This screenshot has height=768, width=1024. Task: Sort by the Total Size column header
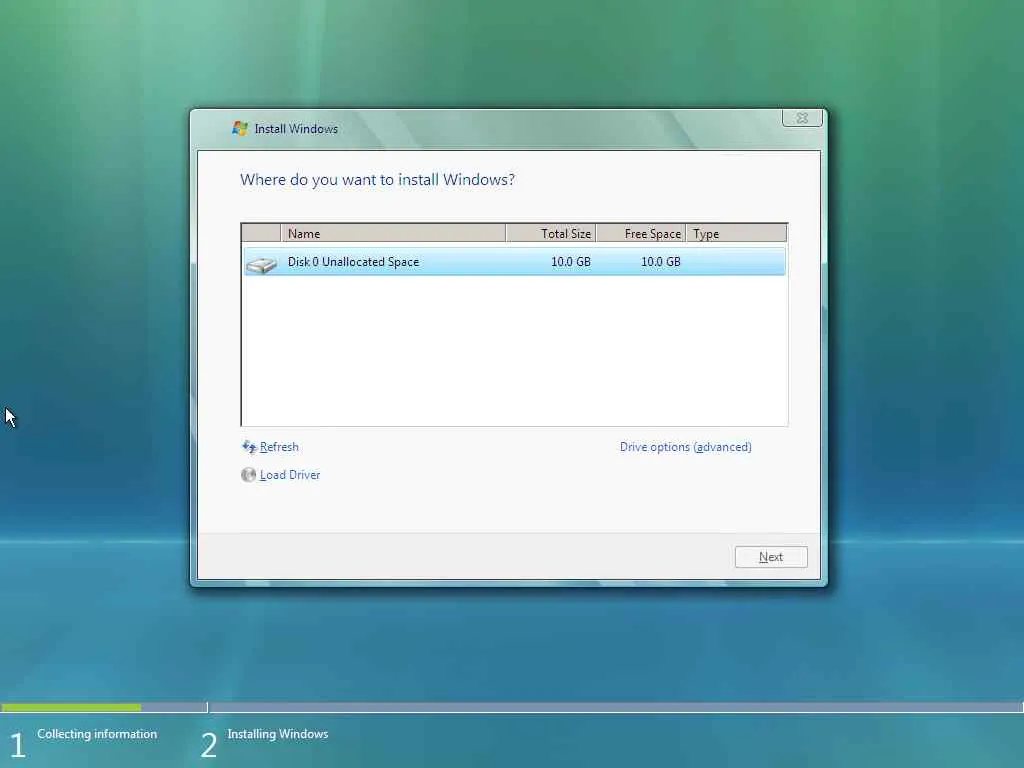551,233
